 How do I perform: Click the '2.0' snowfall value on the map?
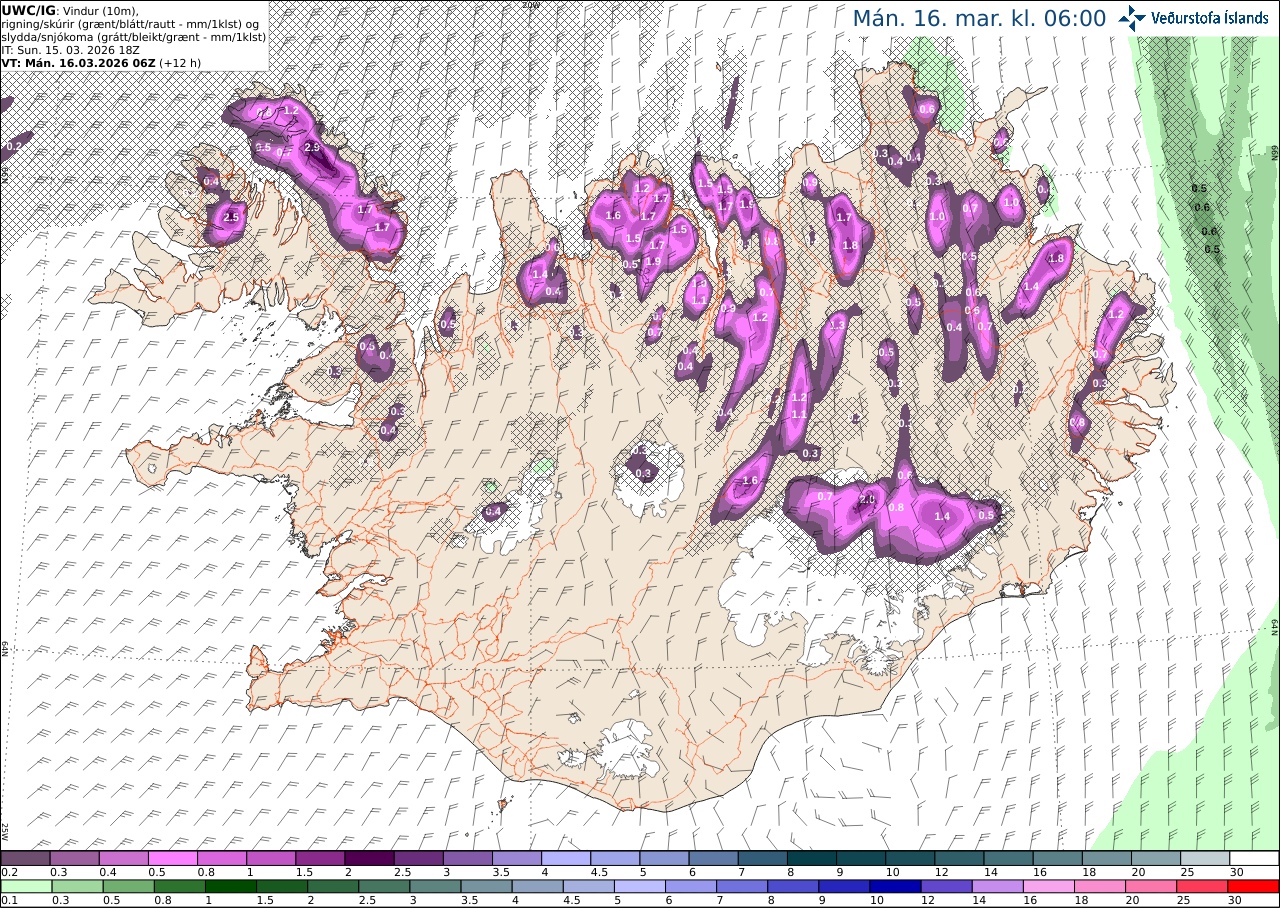(x=867, y=498)
